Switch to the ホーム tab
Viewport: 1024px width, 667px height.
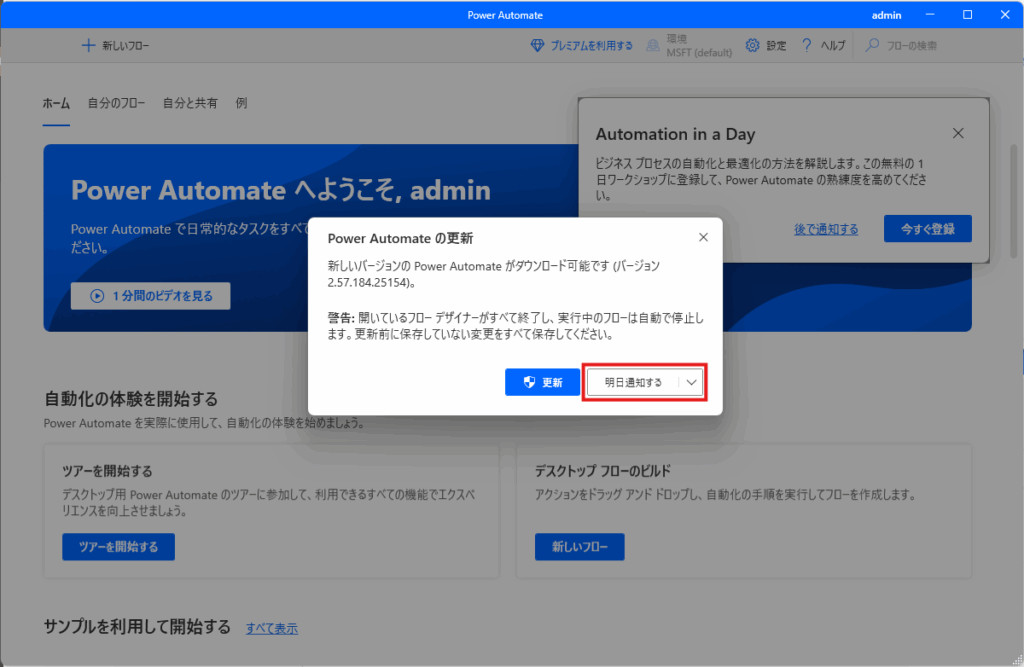56,103
